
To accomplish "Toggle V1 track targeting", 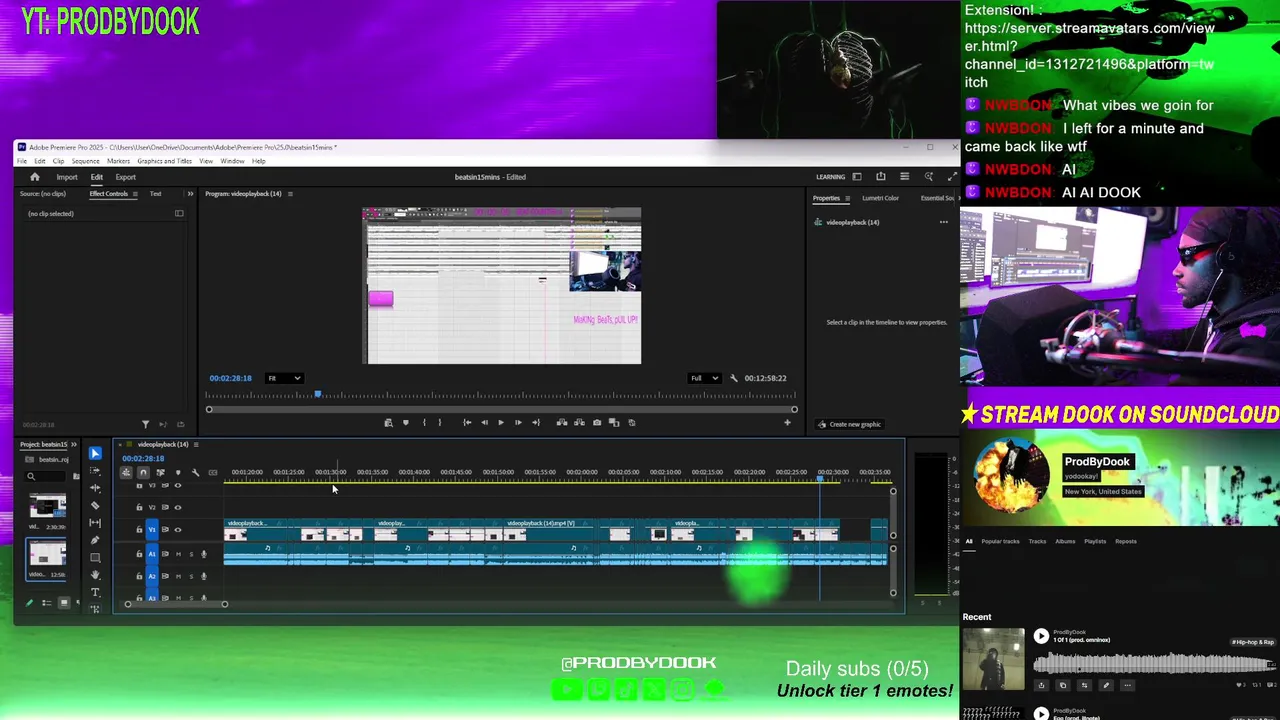I will [152, 529].
